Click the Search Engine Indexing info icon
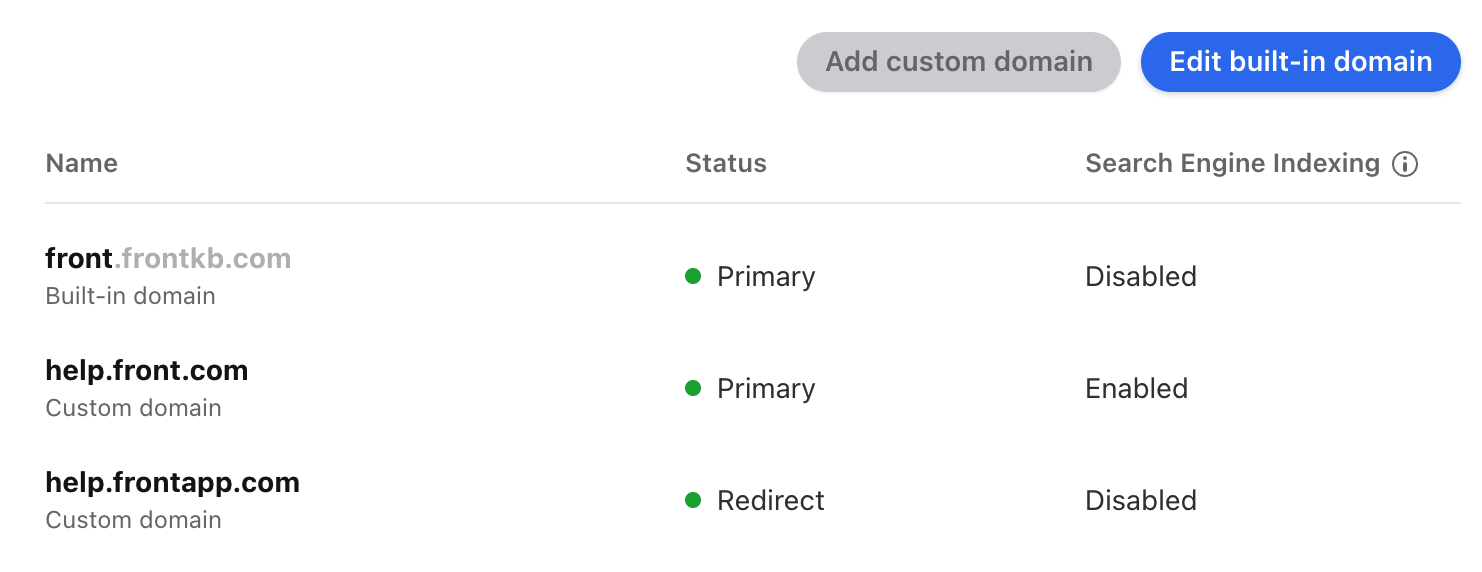The image size is (1482, 572). [1405, 164]
